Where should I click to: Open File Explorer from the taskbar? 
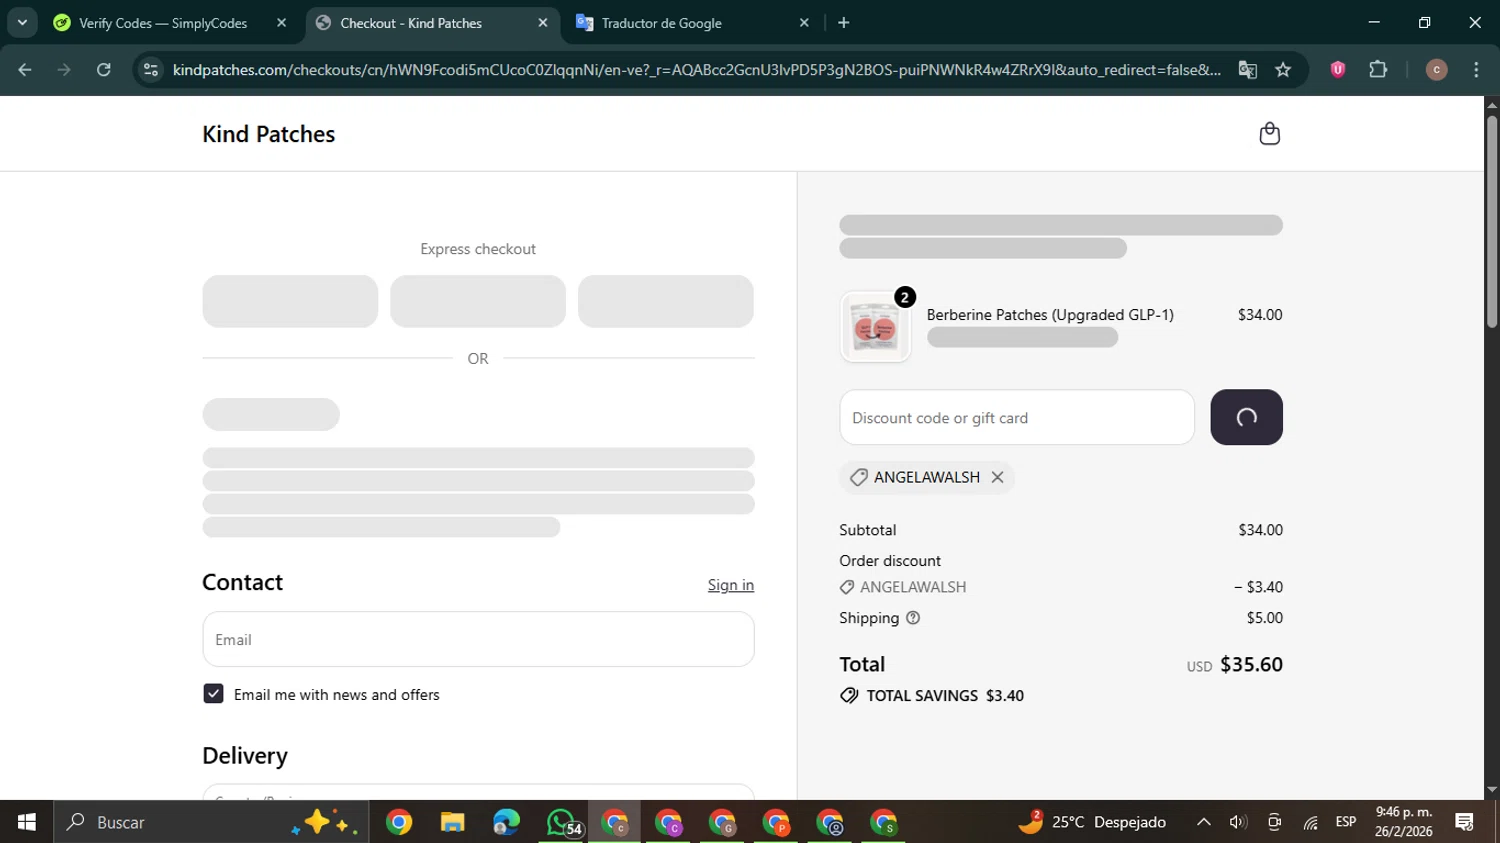[452, 822]
